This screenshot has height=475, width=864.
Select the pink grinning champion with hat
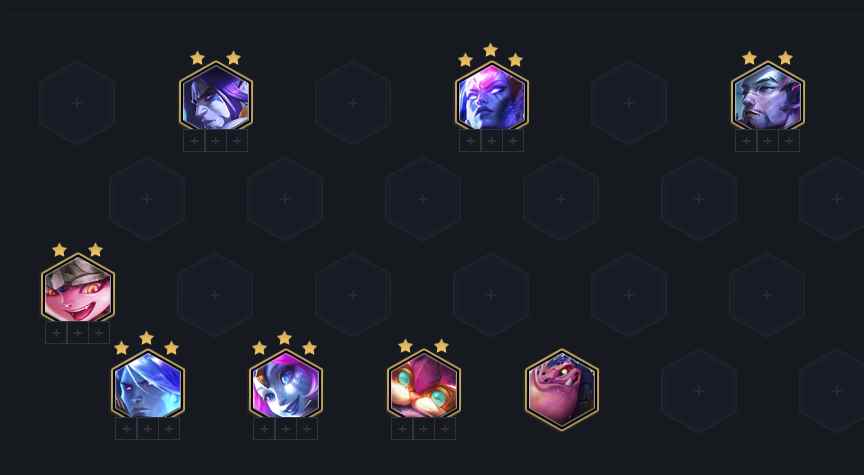coord(78,290)
